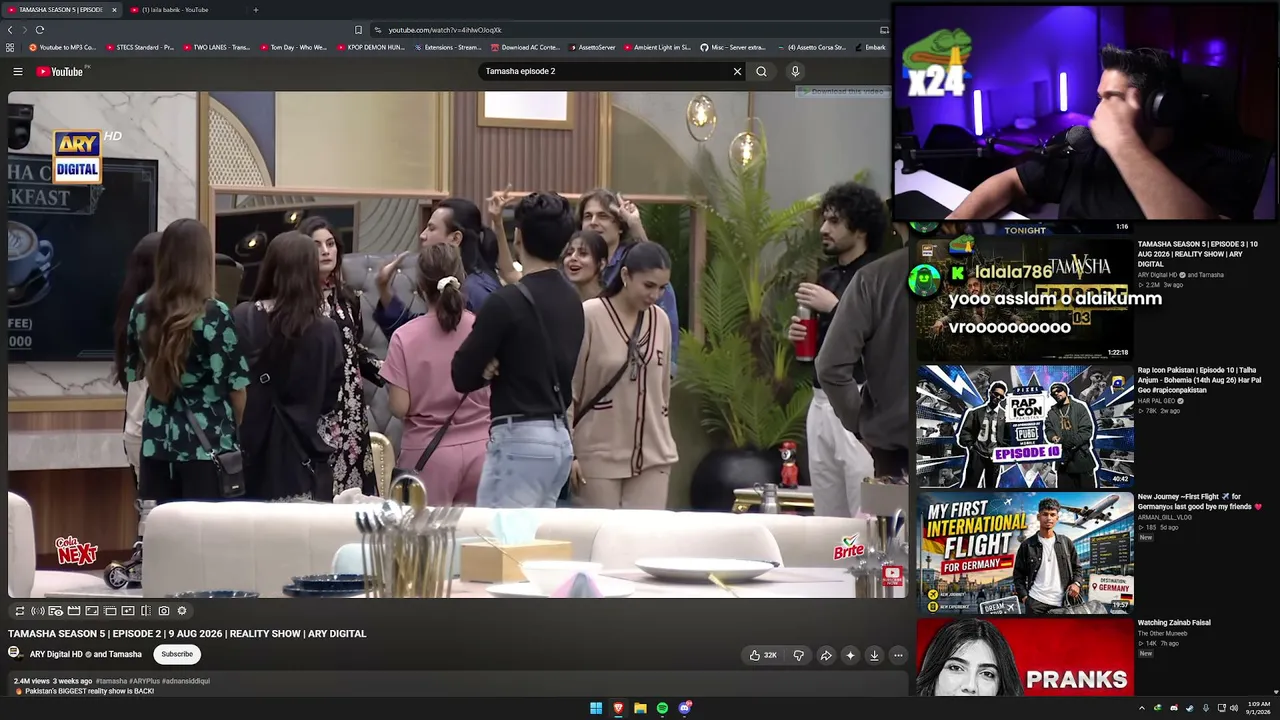The height and width of the screenshot is (720, 1280).
Task: Open the 'Ambient Light im Si...' bookmark
Action: click(x=658, y=47)
